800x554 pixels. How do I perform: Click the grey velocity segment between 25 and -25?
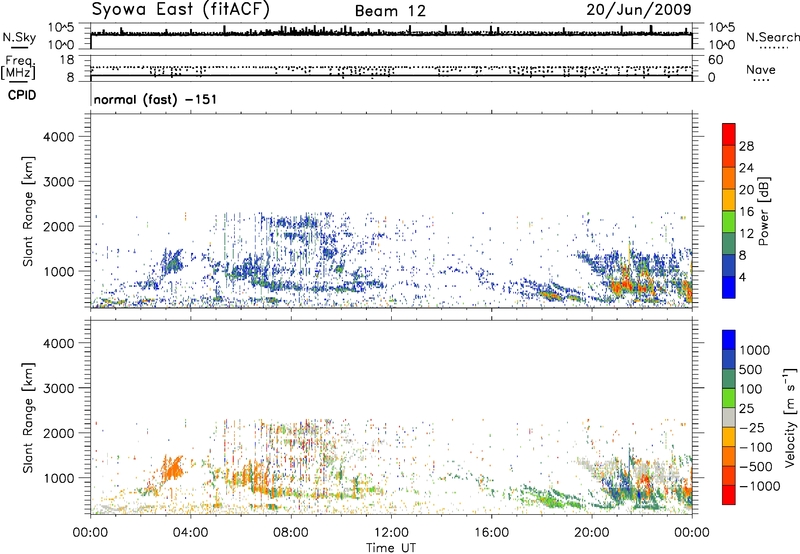pyautogui.click(x=729, y=417)
